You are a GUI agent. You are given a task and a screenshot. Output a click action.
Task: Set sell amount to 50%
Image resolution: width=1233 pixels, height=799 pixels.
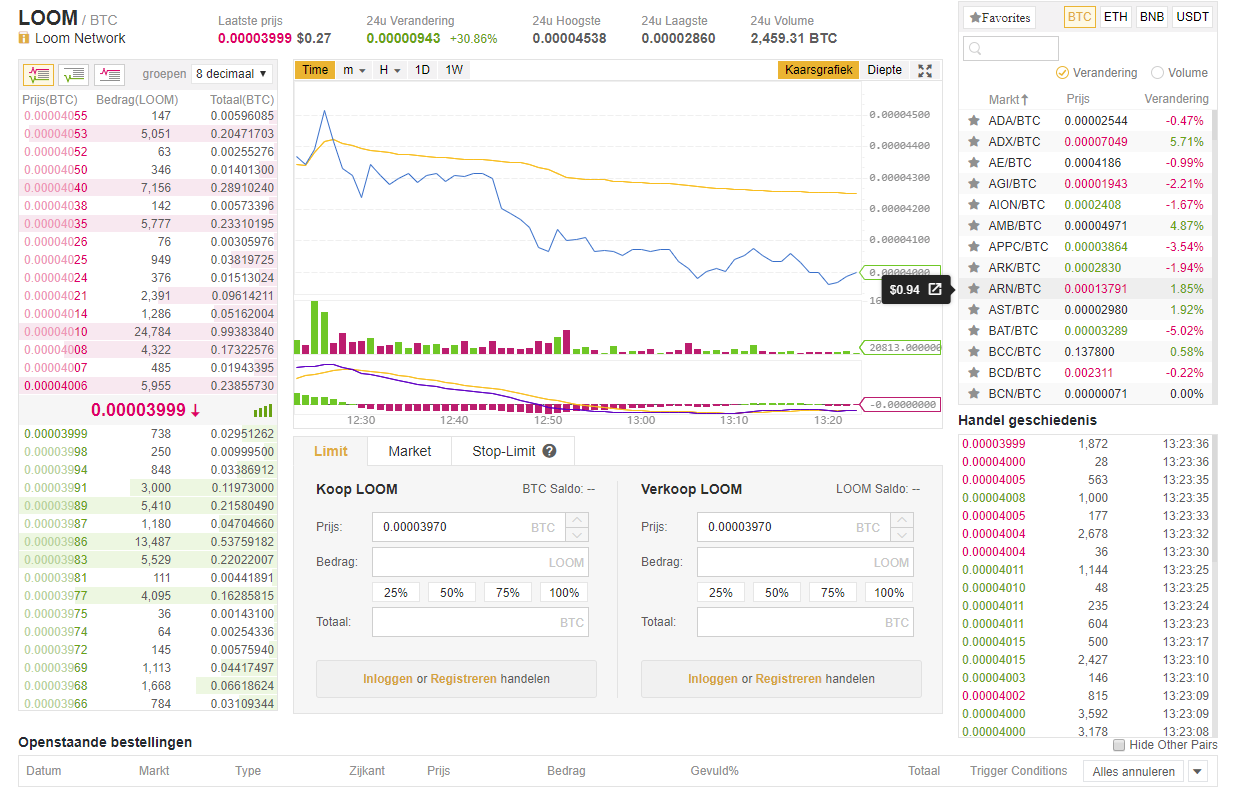777,592
